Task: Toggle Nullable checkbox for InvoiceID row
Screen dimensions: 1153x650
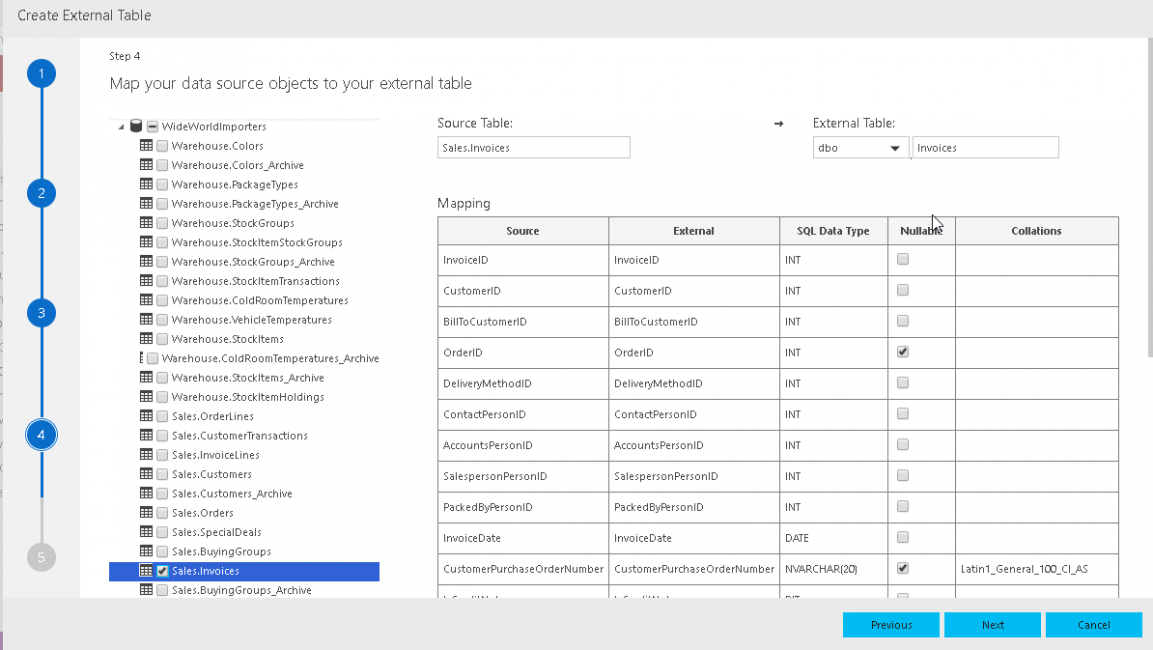Action: (903, 259)
